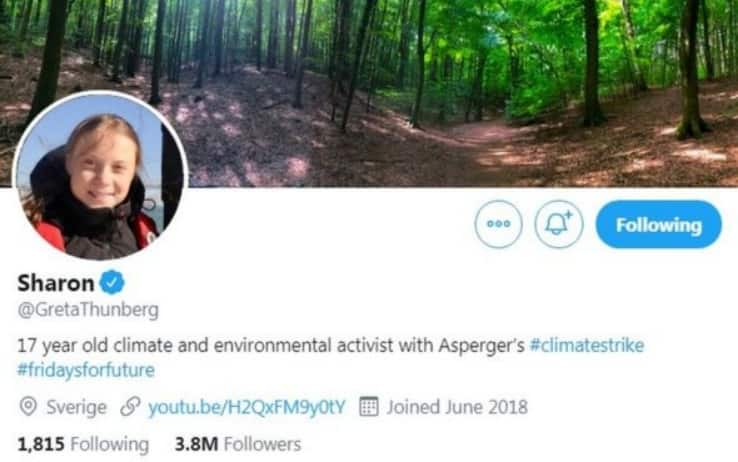
Task: Click the calendar icon beside the join date
Action: [x=368, y=407]
